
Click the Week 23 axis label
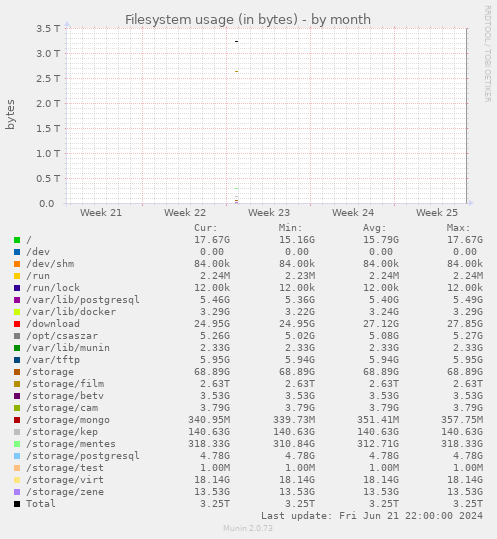(269, 213)
